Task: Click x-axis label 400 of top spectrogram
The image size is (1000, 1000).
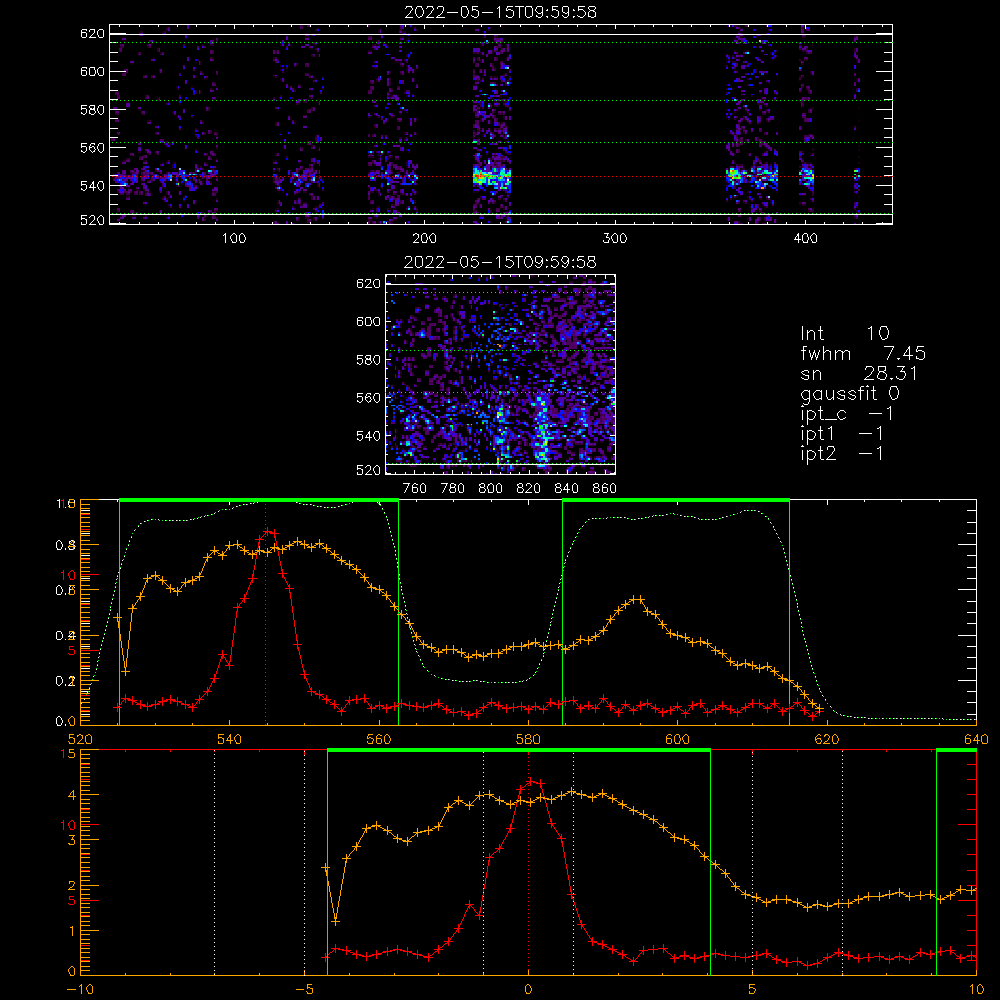Action: [x=805, y=239]
